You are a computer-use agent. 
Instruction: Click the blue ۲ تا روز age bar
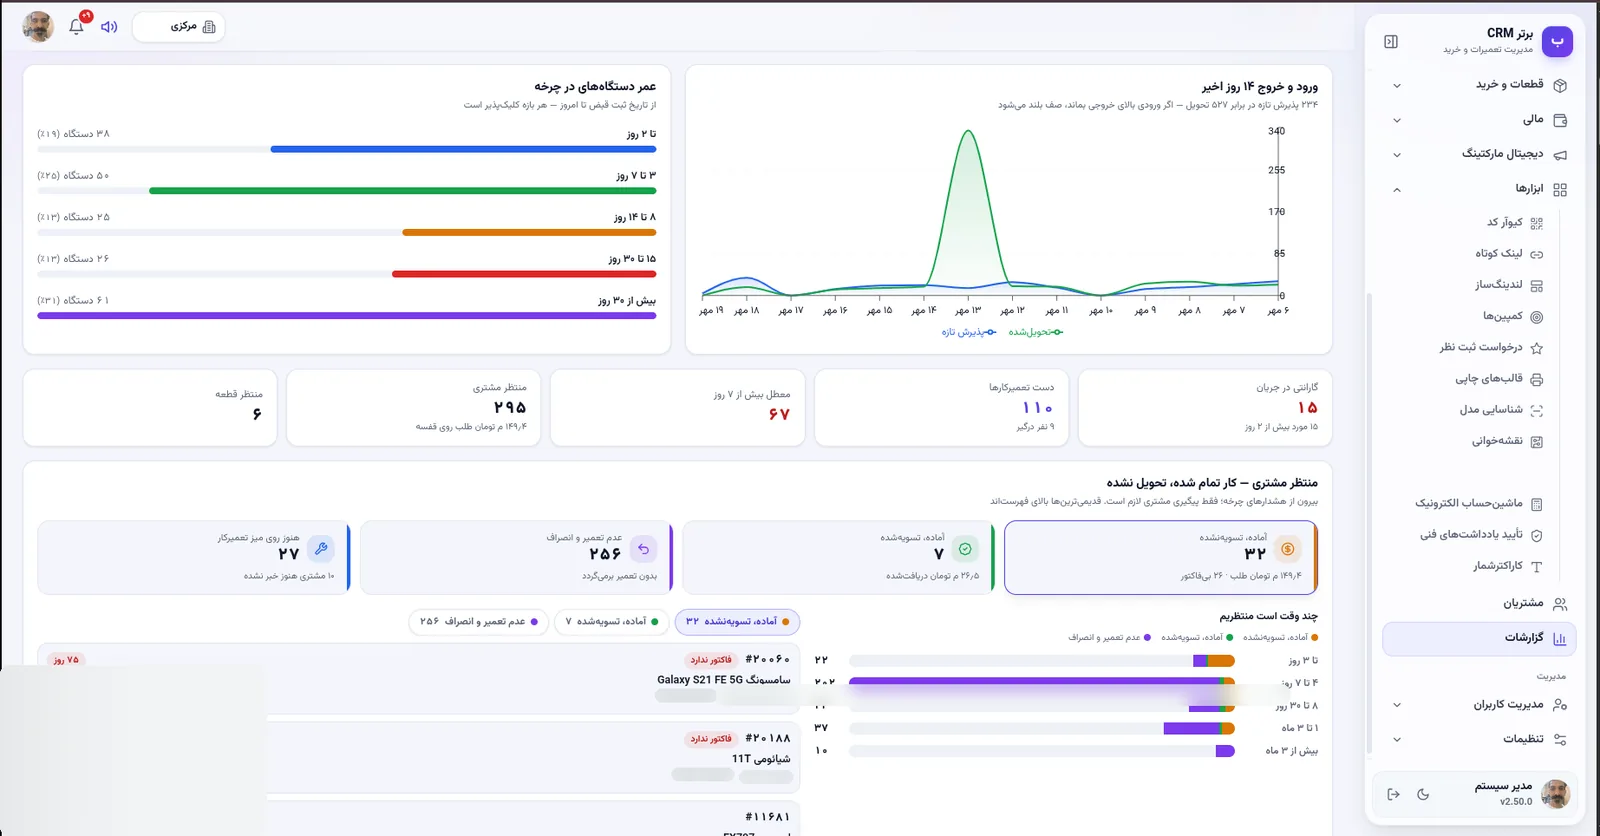tap(463, 149)
